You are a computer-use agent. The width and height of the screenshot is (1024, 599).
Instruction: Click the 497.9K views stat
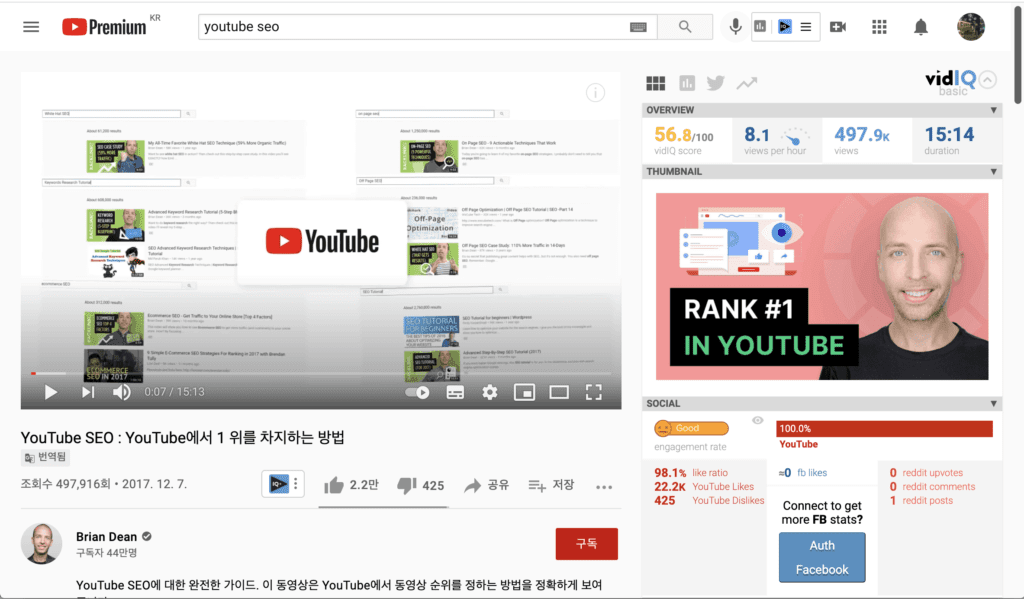click(862, 140)
